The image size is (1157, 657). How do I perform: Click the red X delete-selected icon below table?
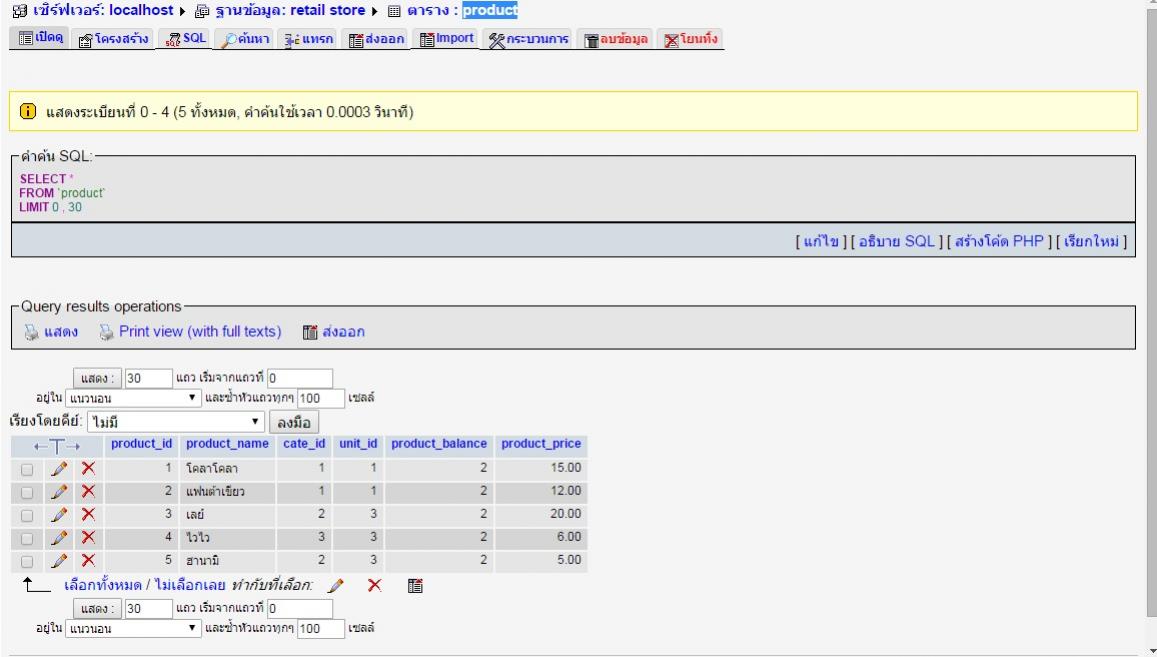[x=374, y=585]
